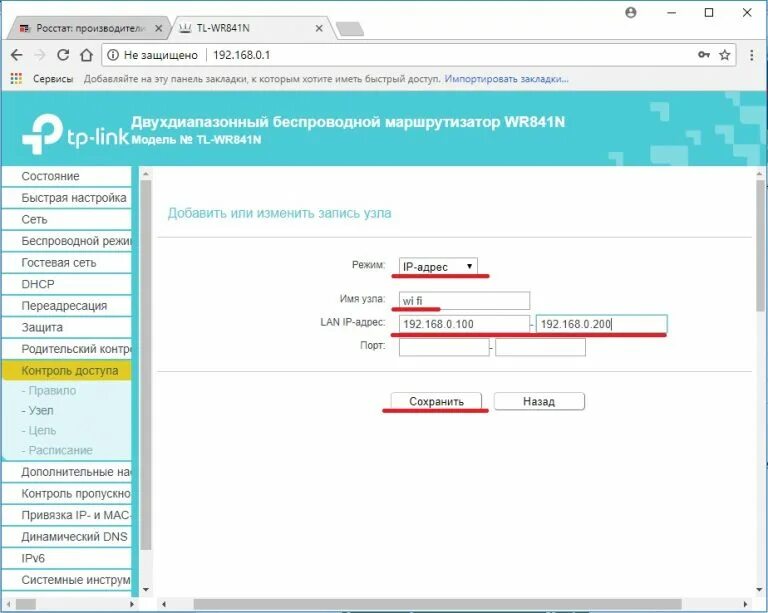The width and height of the screenshot is (768, 613).
Task: Open the Цель submenu item
Action: 42,430
